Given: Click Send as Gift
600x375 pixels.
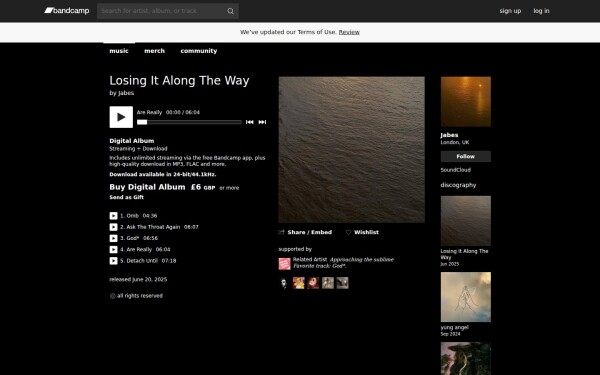Looking at the screenshot, I should pos(127,197).
